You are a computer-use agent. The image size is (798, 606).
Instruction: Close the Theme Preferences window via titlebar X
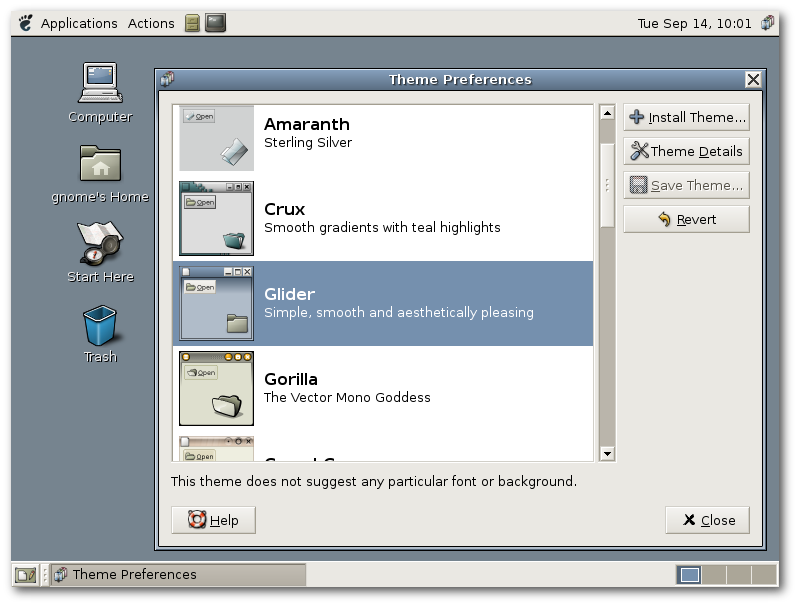(x=753, y=79)
